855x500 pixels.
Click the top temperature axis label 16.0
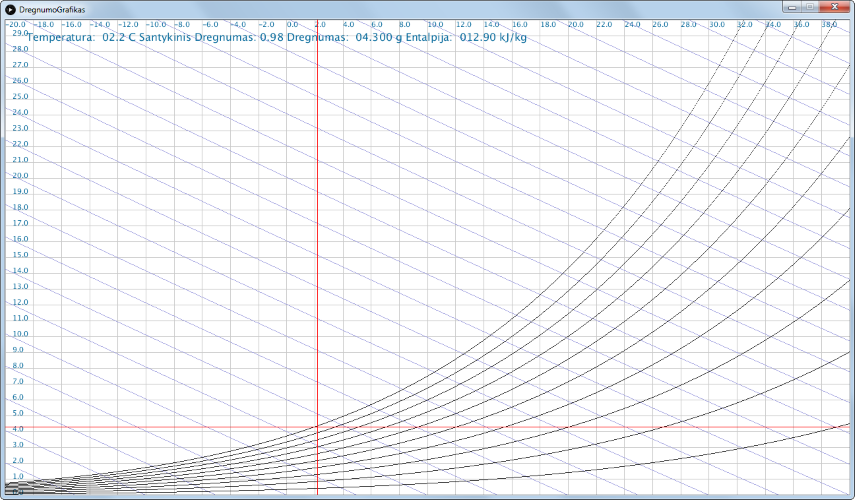click(520, 25)
